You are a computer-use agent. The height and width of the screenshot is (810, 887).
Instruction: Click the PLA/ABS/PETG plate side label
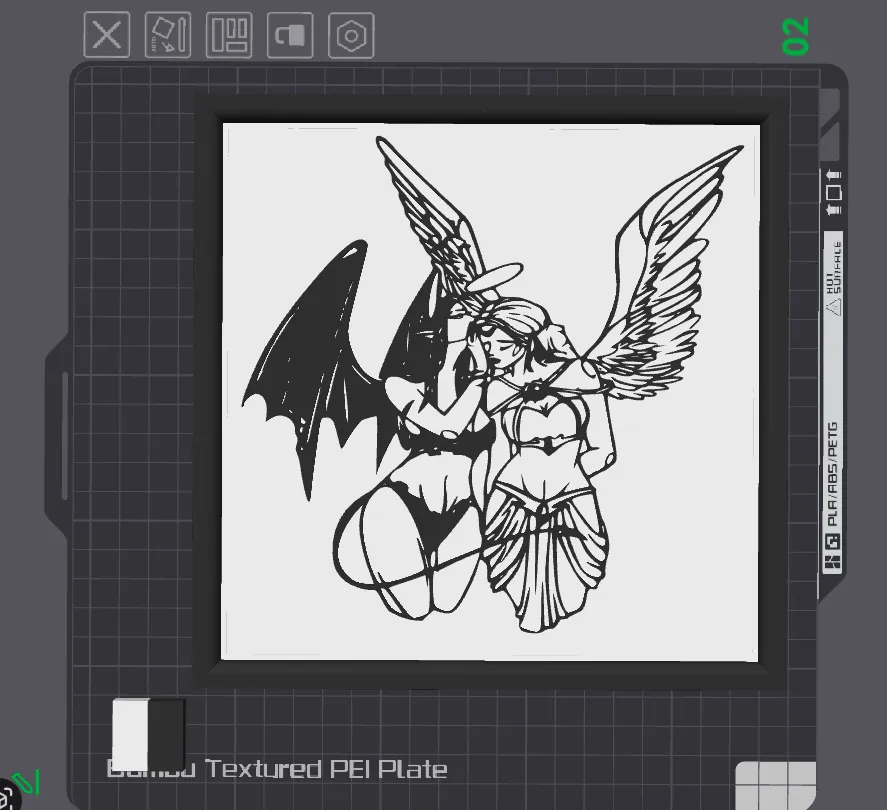[833, 474]
